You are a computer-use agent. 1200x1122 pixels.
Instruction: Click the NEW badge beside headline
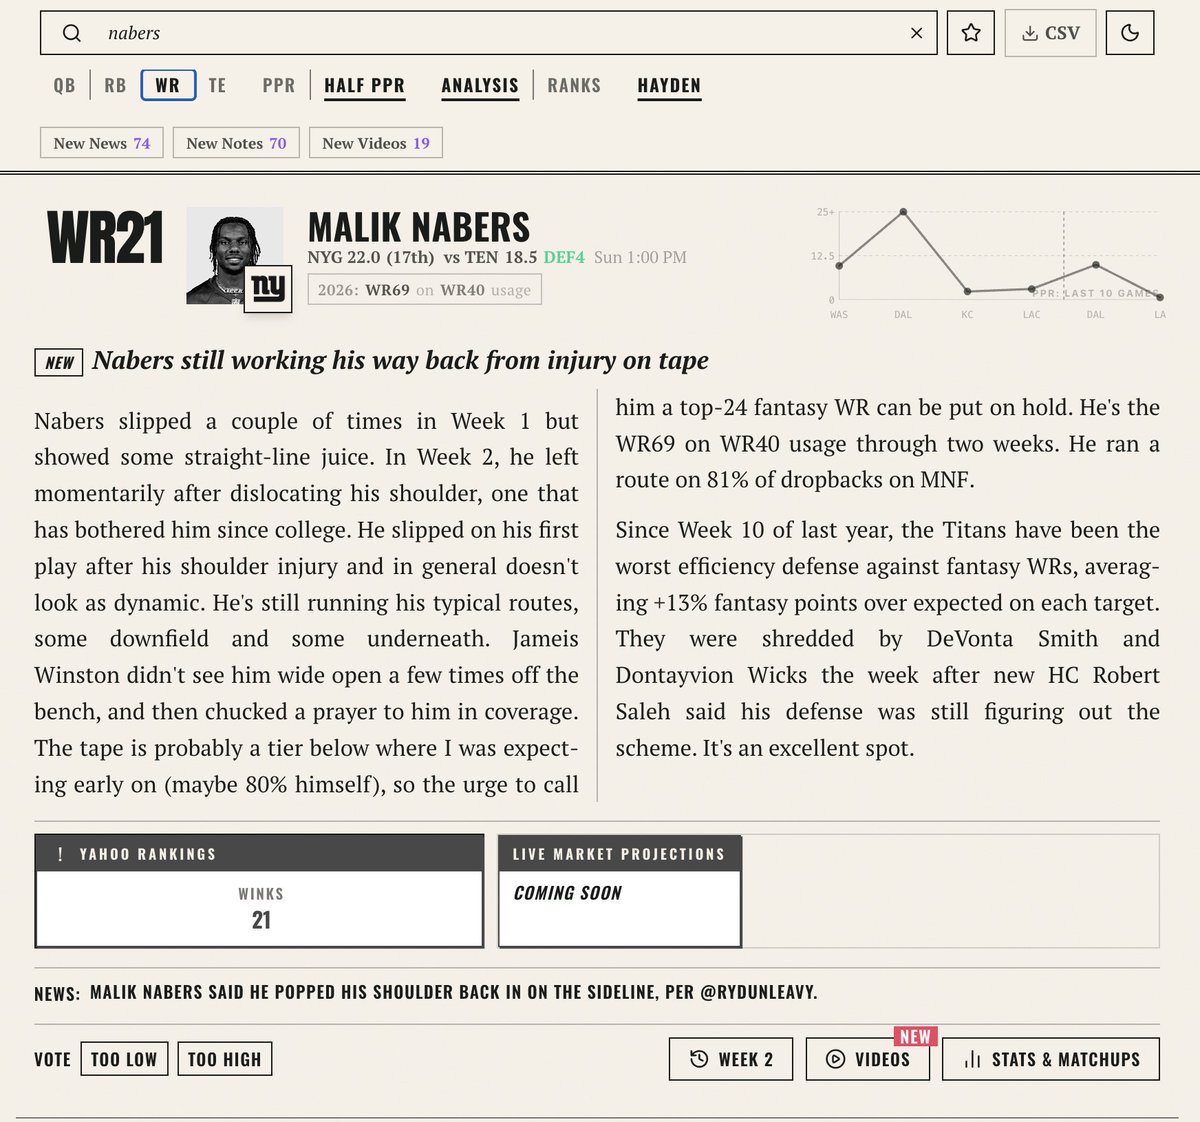[59, 362]
